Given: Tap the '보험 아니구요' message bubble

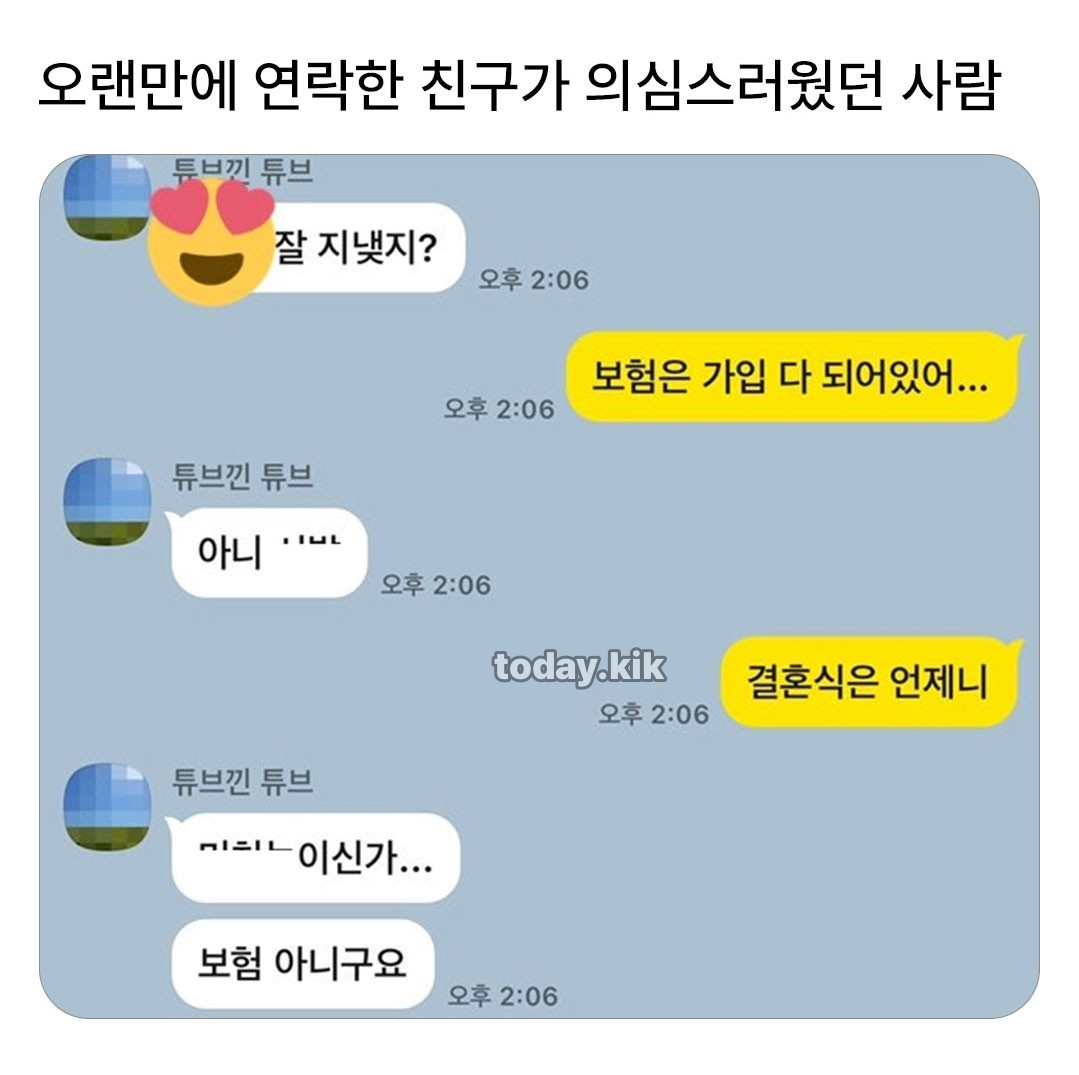Looking at the screenshot, I should click(303, 964).
